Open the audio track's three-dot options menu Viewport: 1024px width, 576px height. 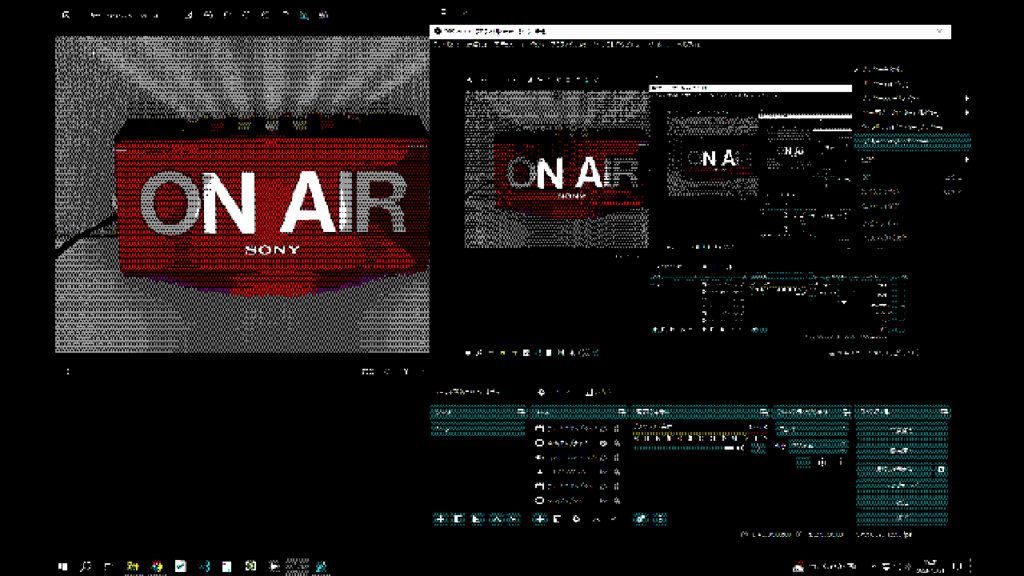(x=758, y=448)
